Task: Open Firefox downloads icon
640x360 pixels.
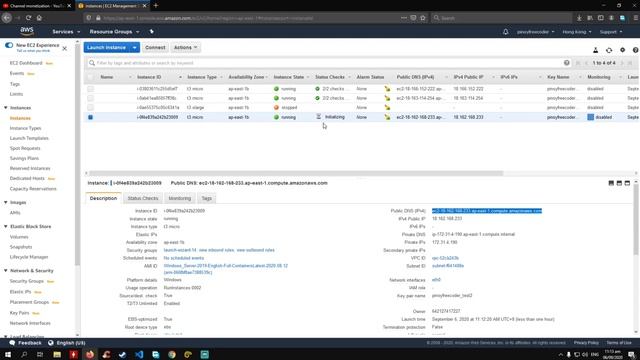Action: click(x=579, y=18)
